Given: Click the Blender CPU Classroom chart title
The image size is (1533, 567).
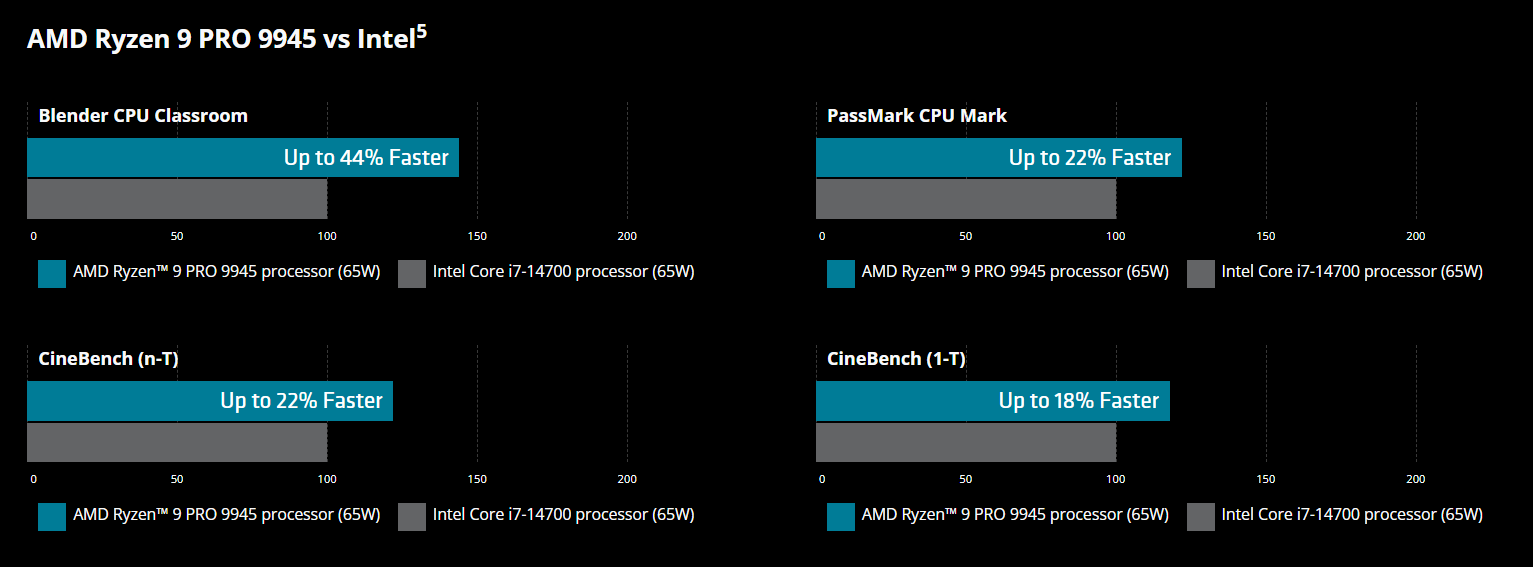Looking at the screenshot, I should click(x=143, y=116).
